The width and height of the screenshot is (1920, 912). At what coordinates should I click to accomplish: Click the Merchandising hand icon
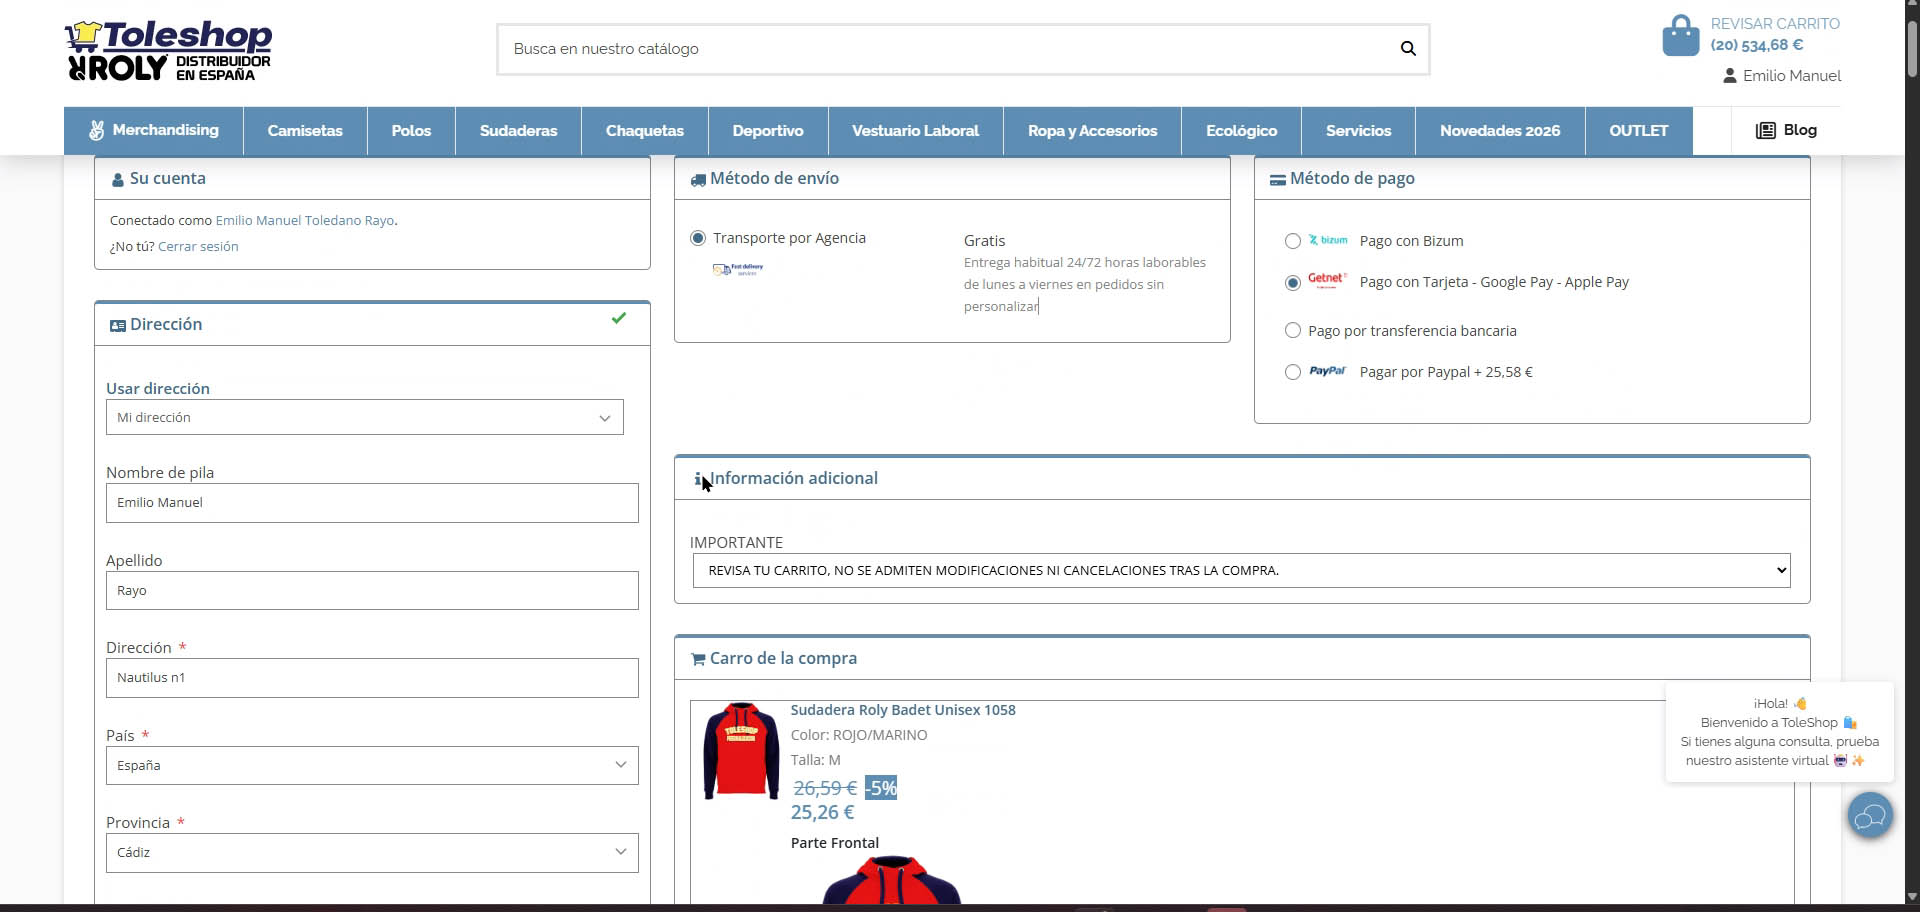tap(97, 131)
